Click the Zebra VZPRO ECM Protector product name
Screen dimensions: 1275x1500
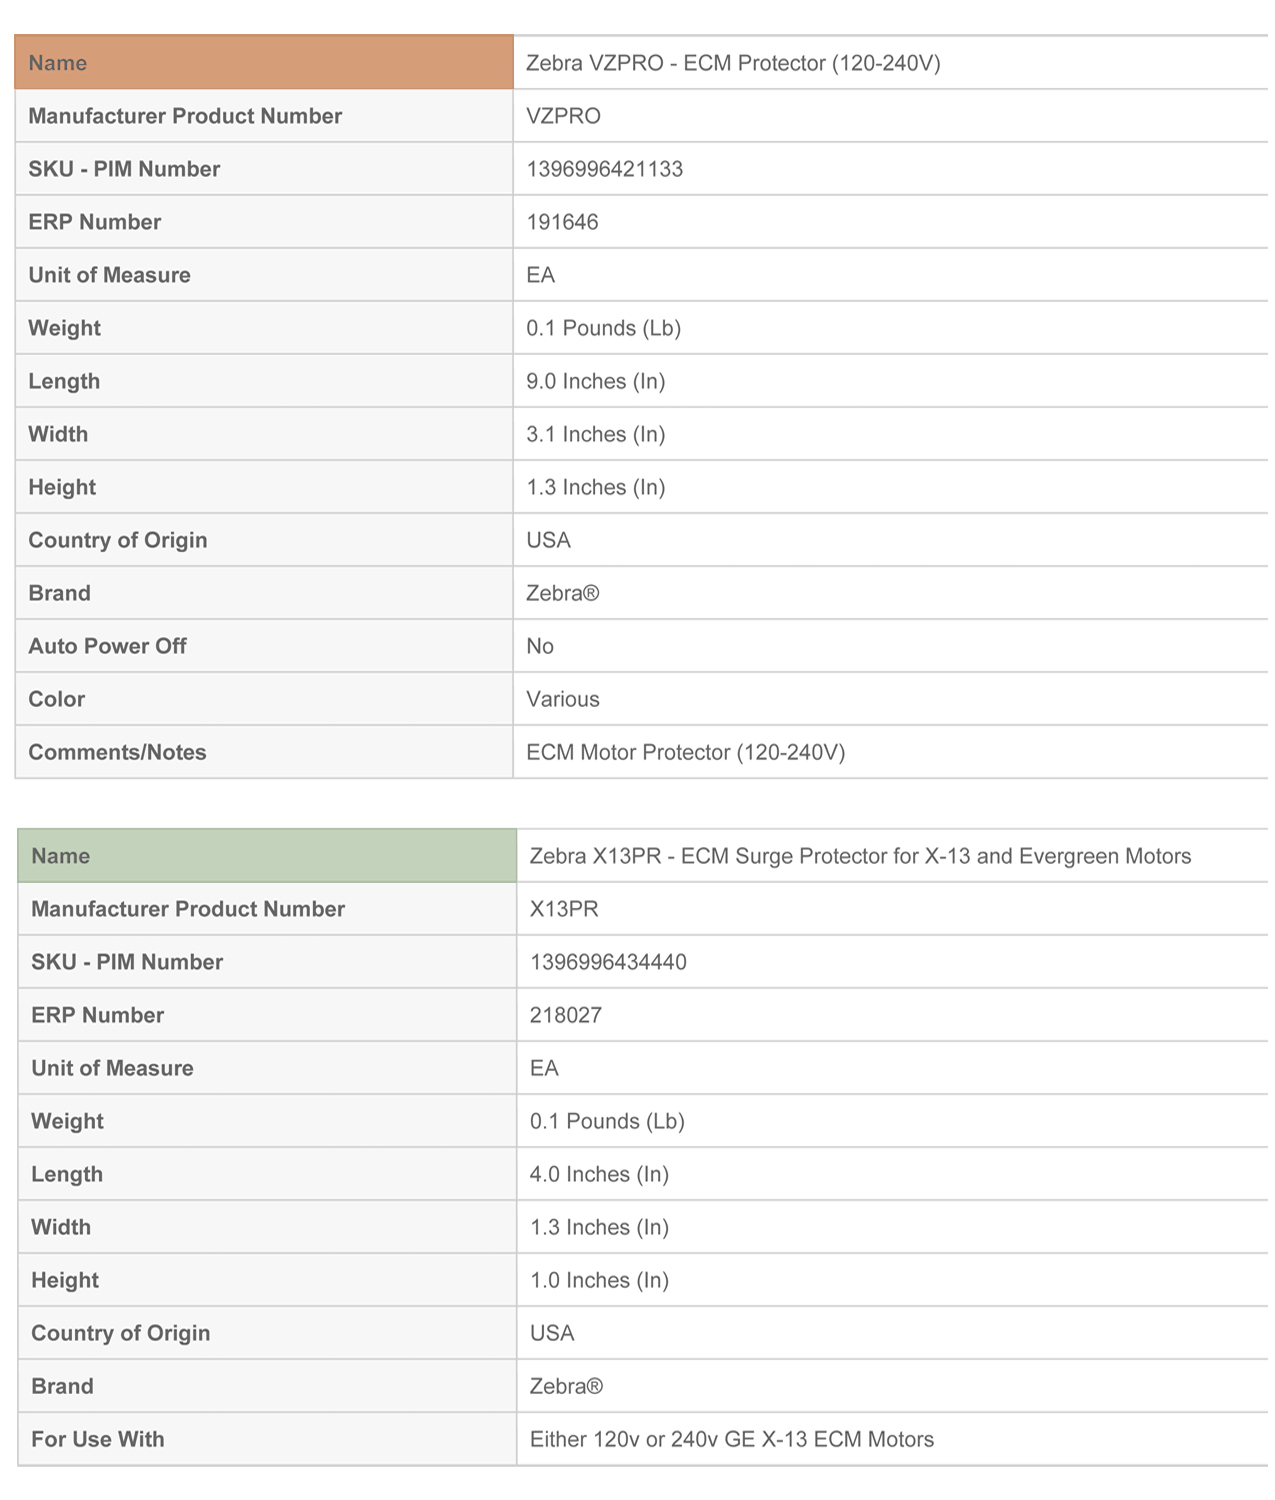click(x=733, y=63)
